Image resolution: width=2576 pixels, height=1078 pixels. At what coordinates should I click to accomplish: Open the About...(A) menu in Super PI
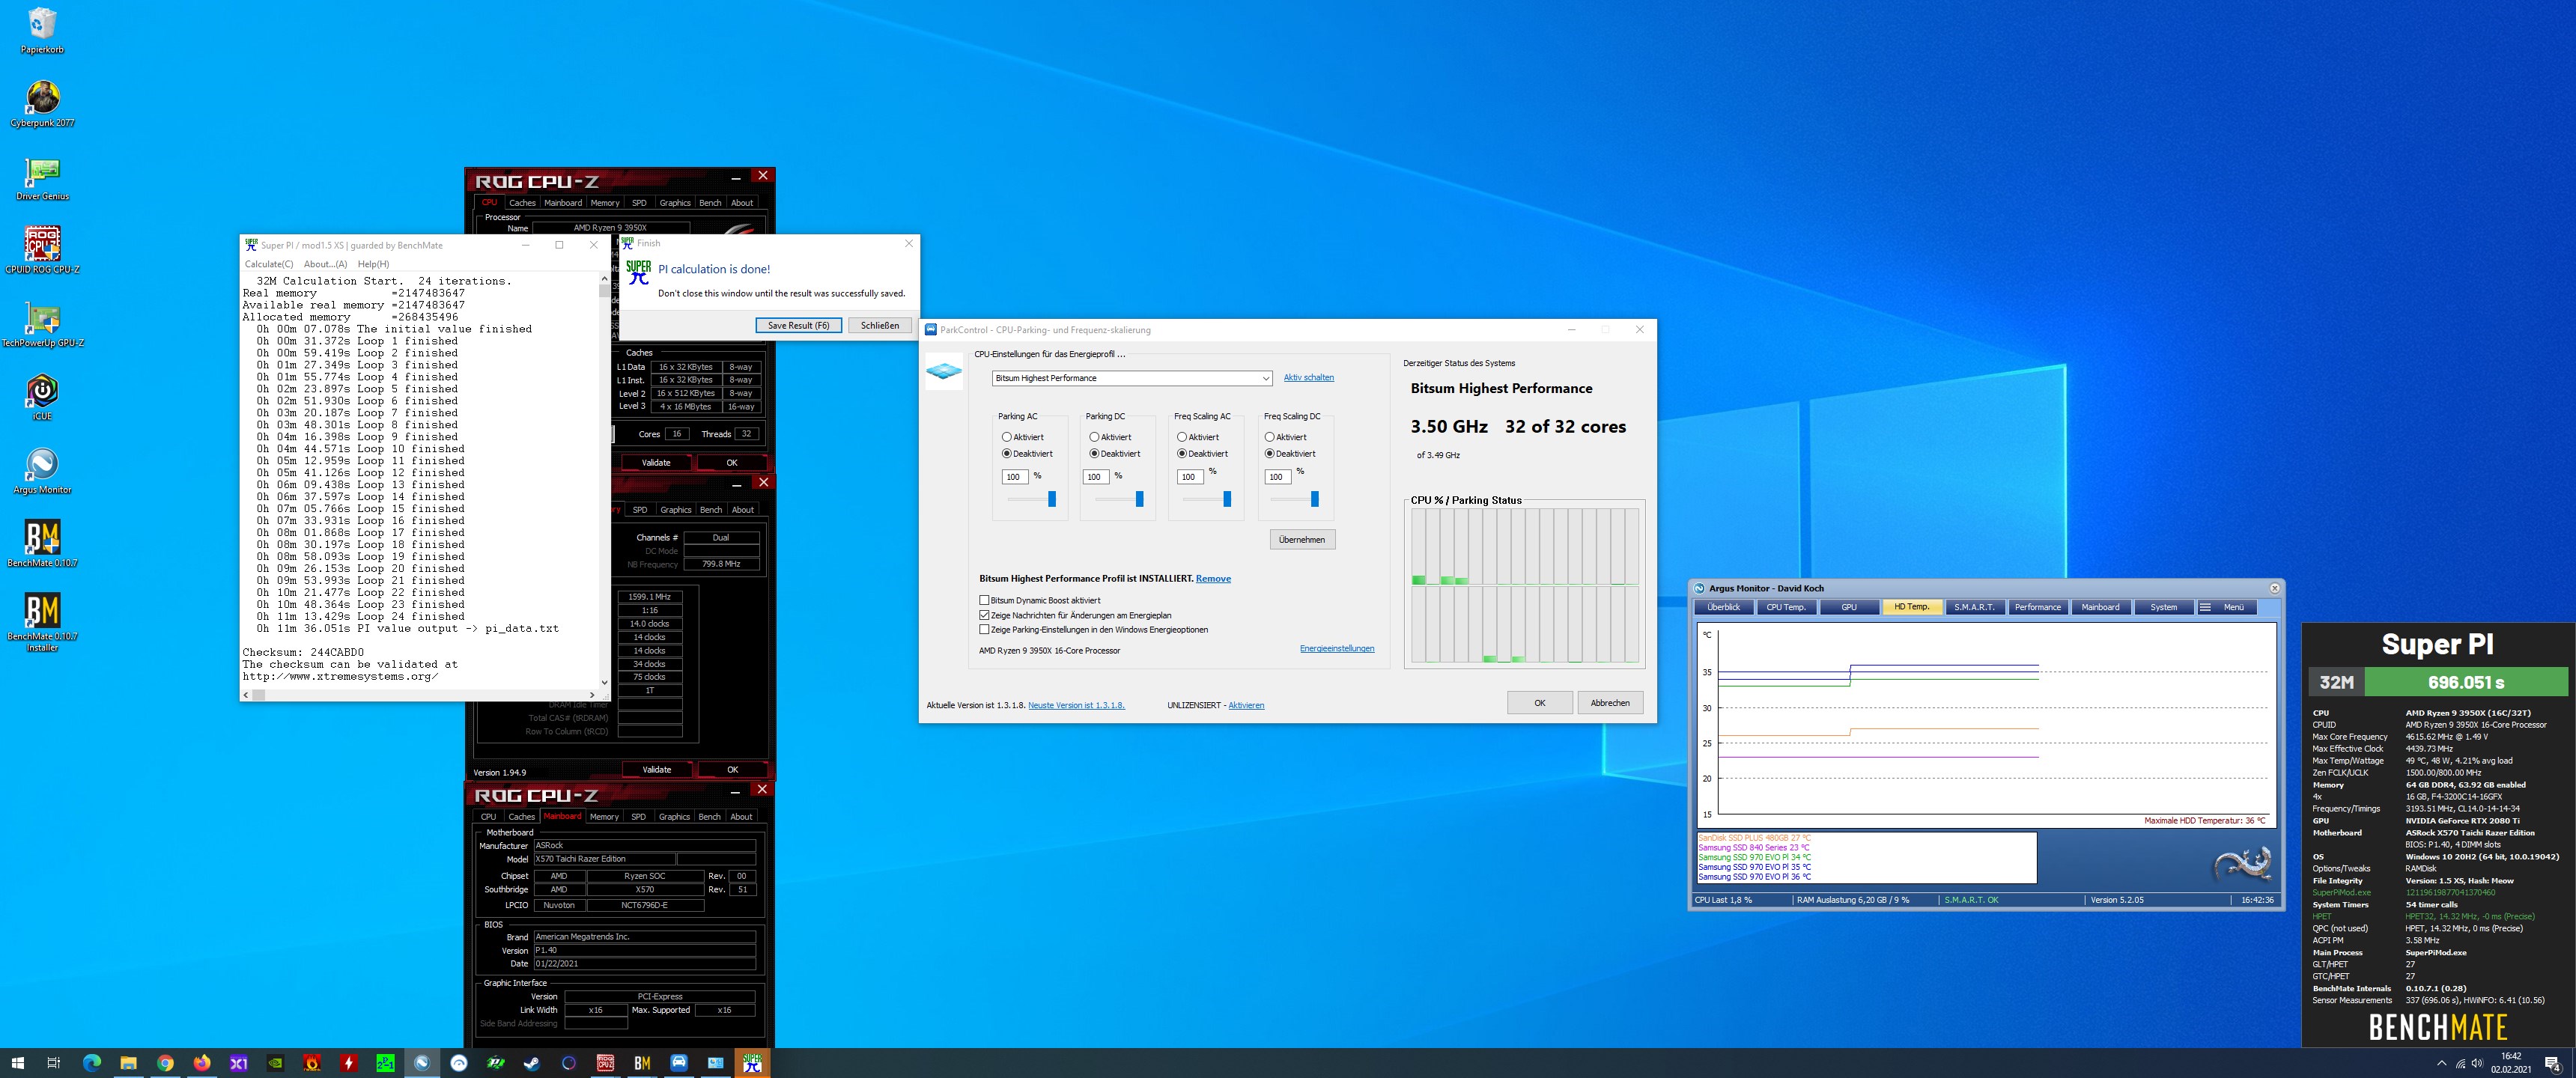point(325,264)
